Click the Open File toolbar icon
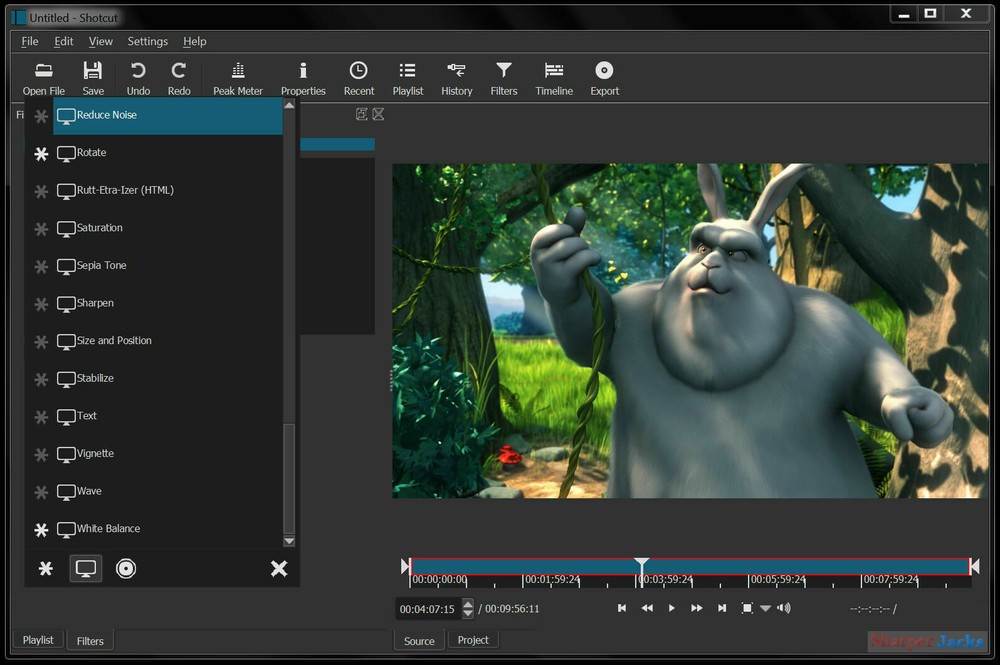 43,75
